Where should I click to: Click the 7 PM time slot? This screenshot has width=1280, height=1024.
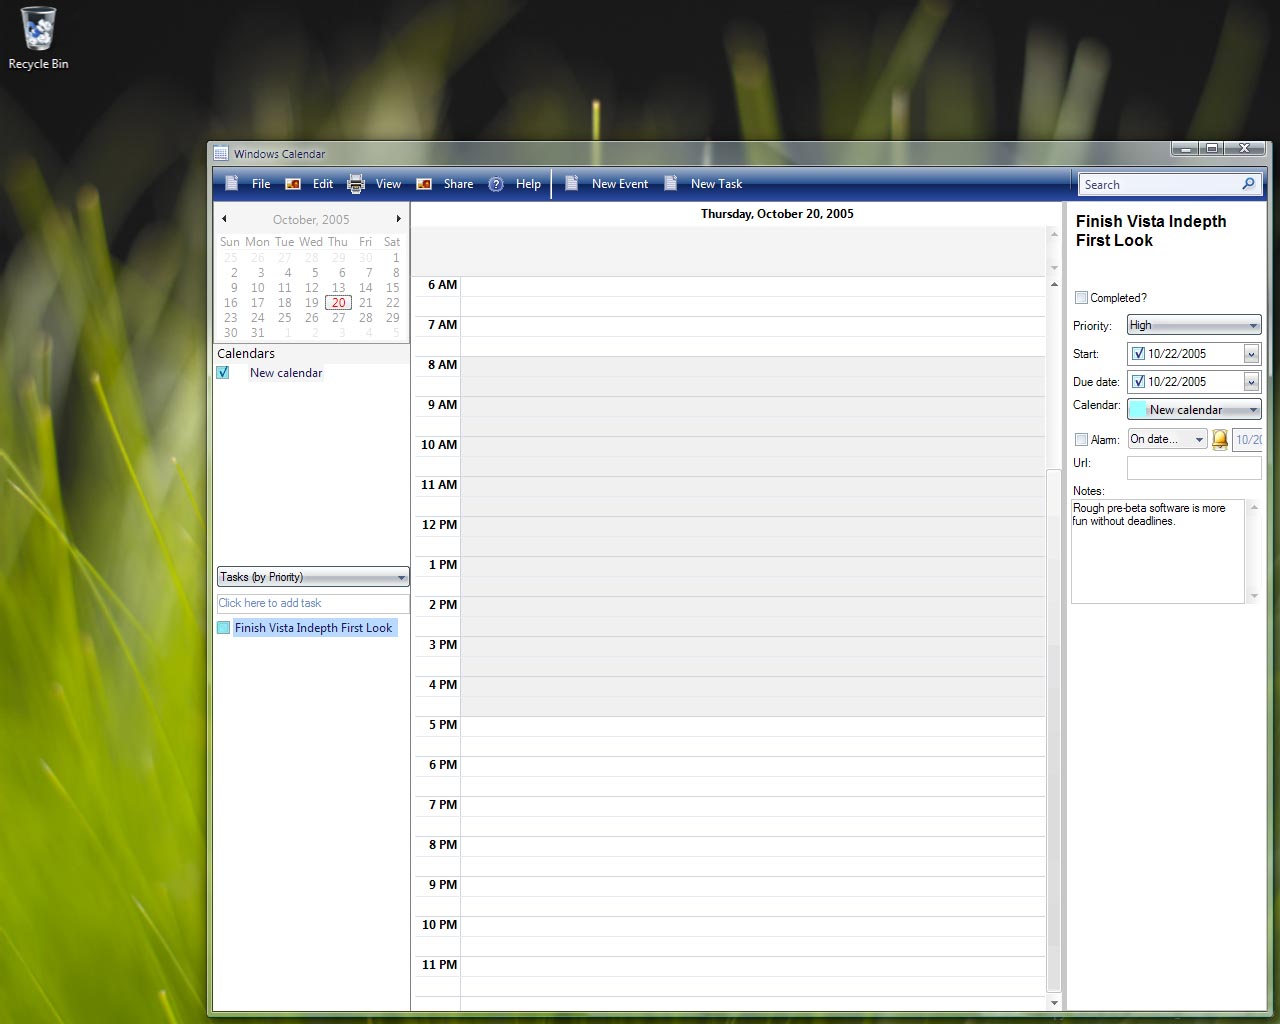[752, 816]
